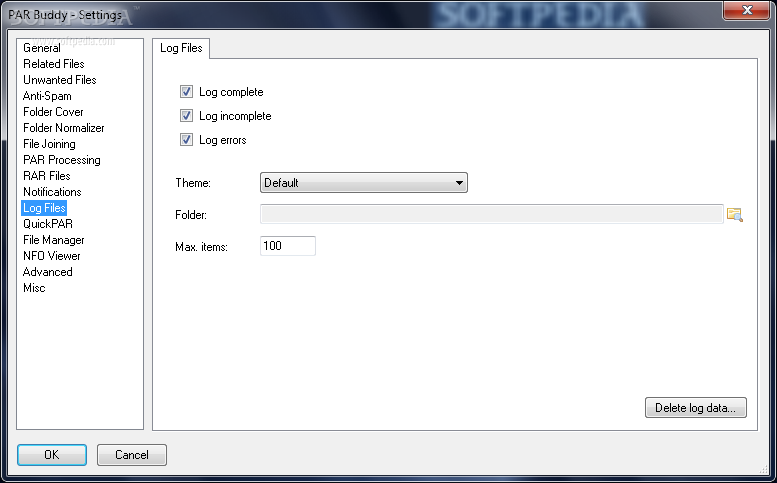Image resolution: width=777 pixels, height=483 pixels.
Task: Toggle the Log complete checkbox
Action: click(186, 92)
